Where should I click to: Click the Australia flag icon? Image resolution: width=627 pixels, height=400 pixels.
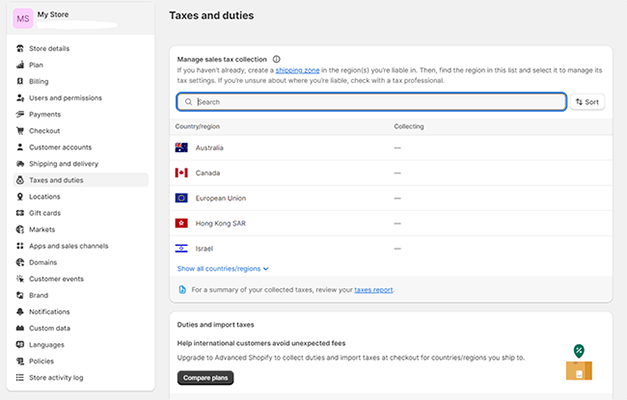tap(181, 148)
